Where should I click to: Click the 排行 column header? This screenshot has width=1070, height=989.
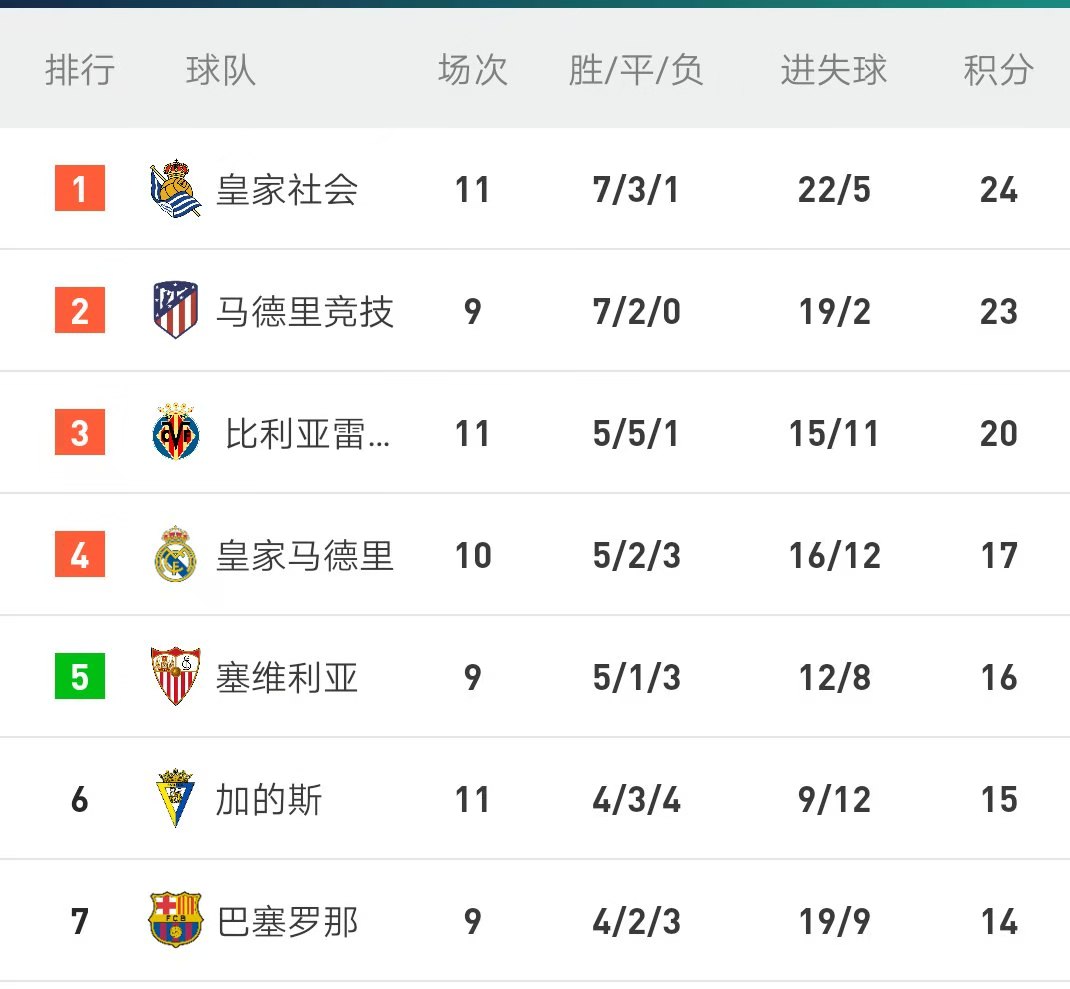(x=80, y=70)
